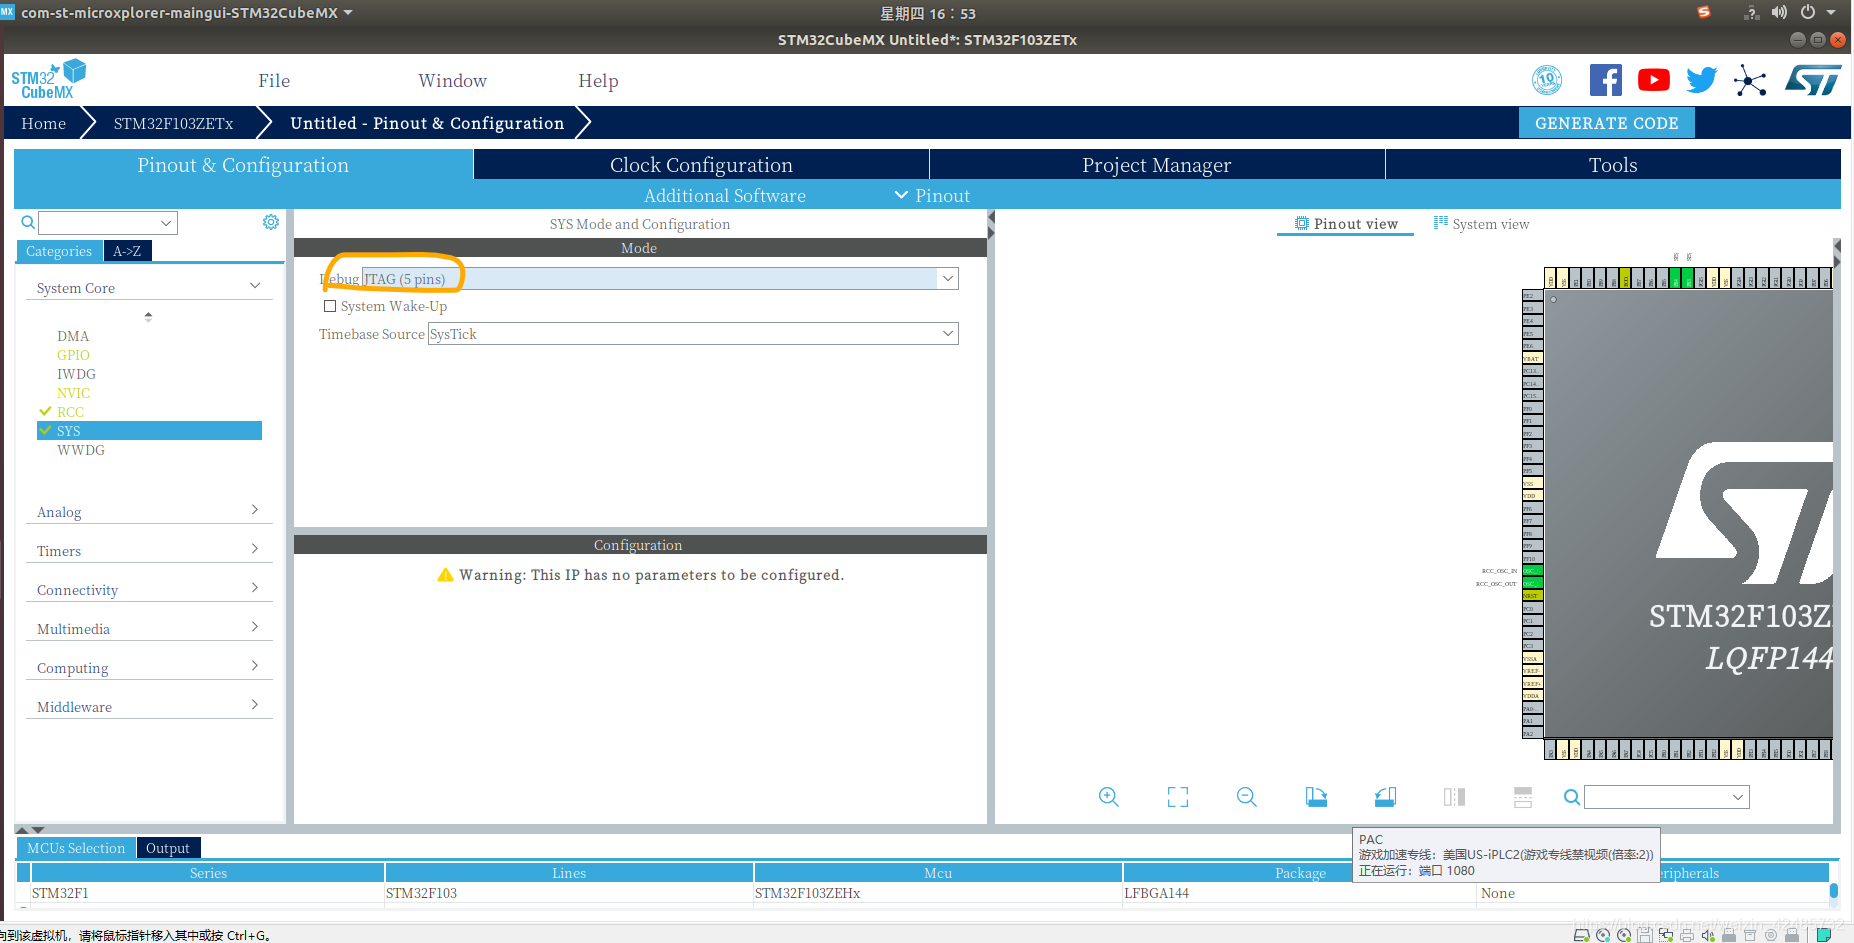Switch to System view

coord(1481,224)
